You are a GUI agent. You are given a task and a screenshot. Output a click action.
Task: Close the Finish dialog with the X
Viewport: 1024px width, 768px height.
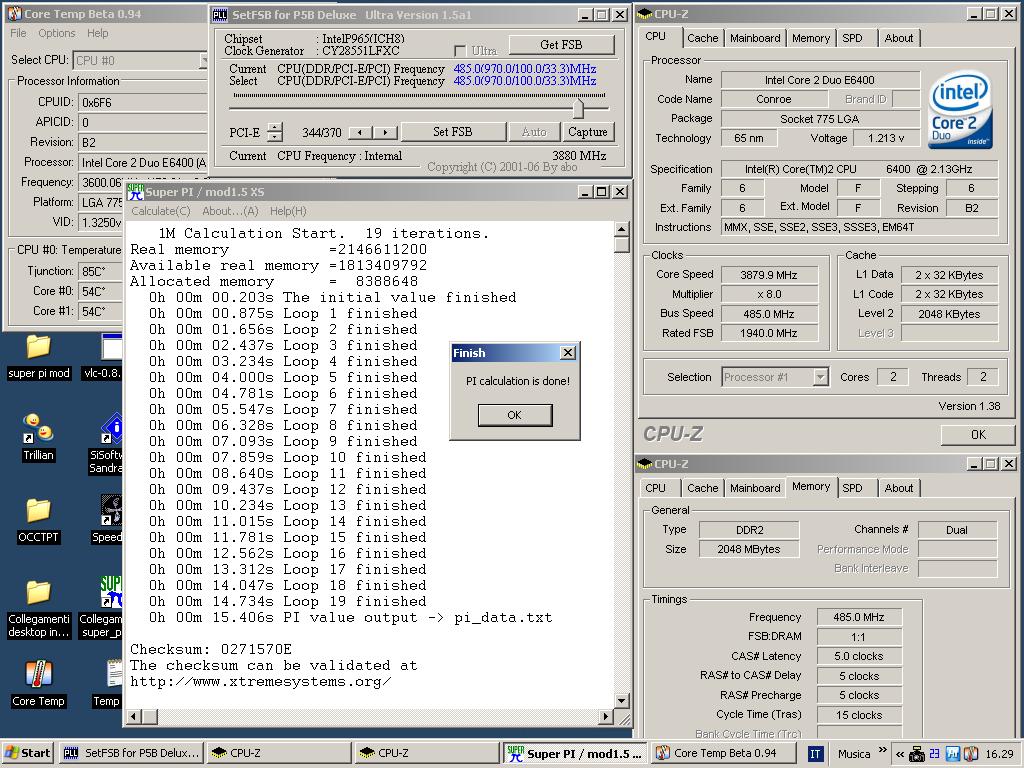568,353
